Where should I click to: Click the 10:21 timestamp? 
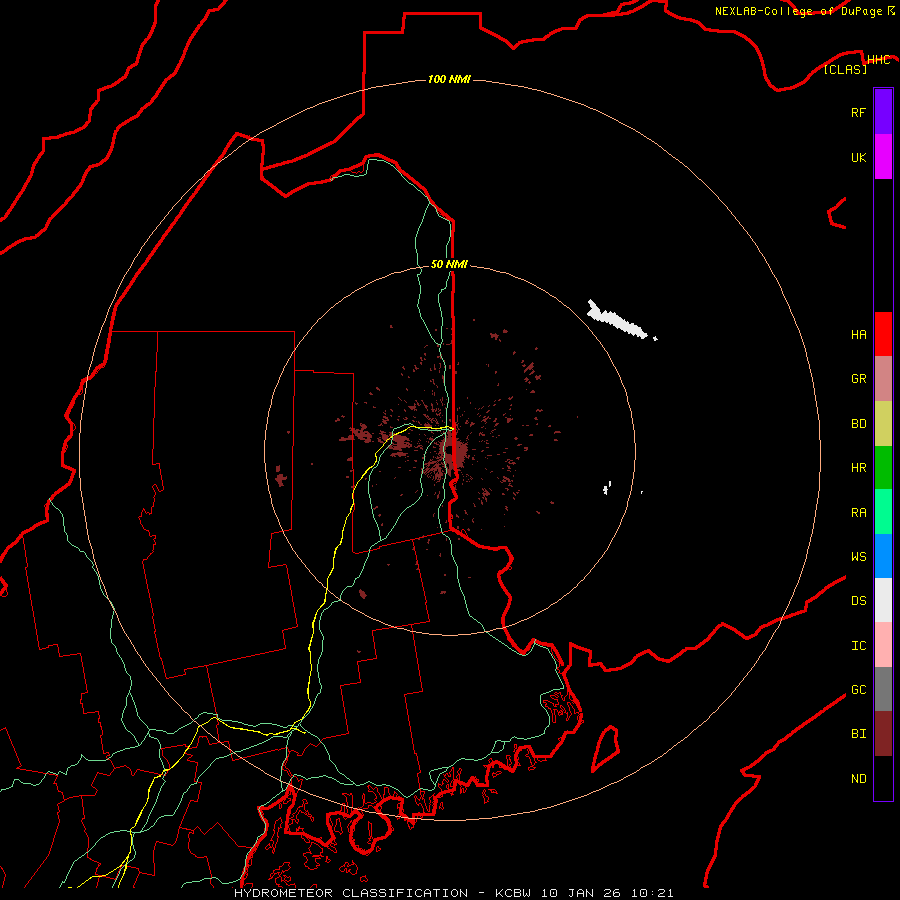[x=652, y=893]
